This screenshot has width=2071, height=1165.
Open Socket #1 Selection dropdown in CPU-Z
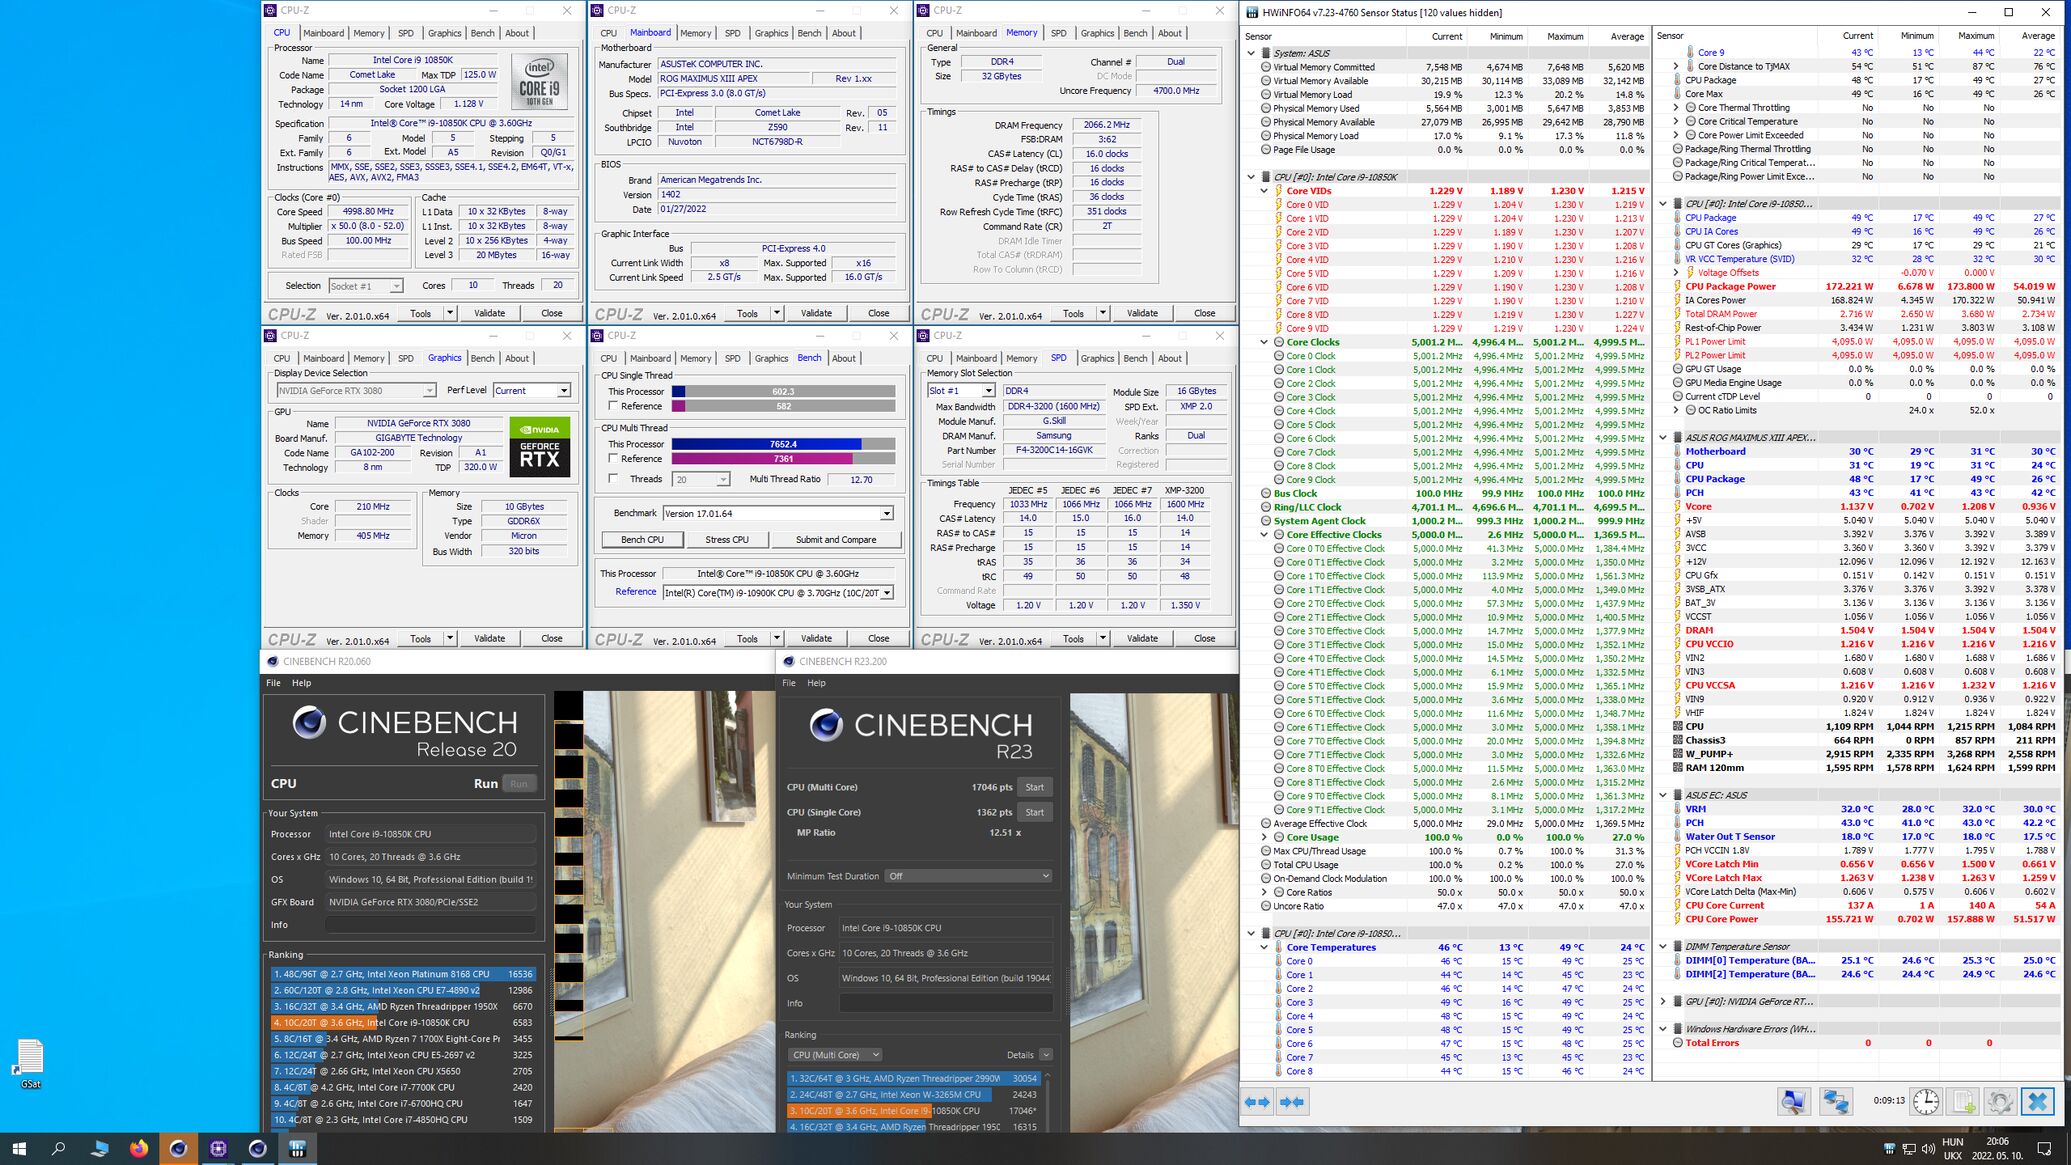pos(366,286)
